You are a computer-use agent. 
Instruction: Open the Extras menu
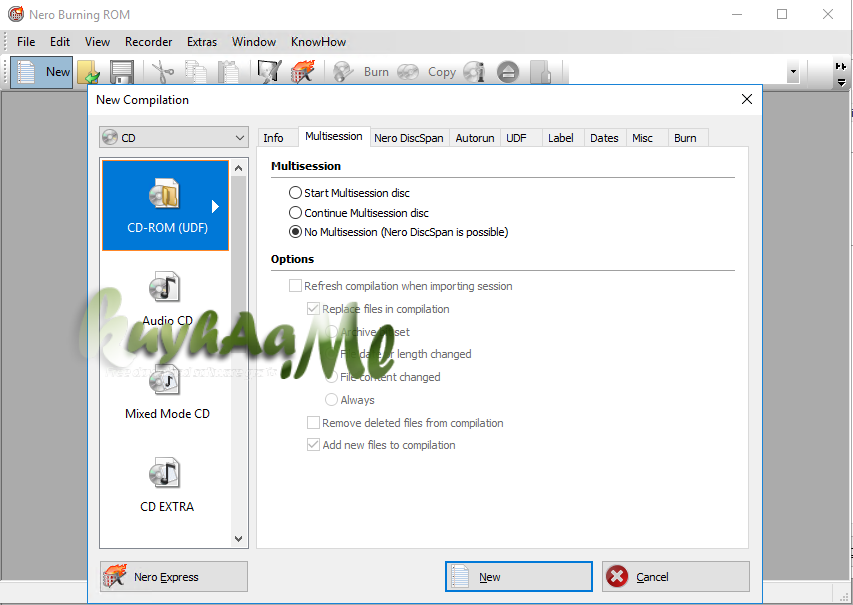tap(202, 42)
